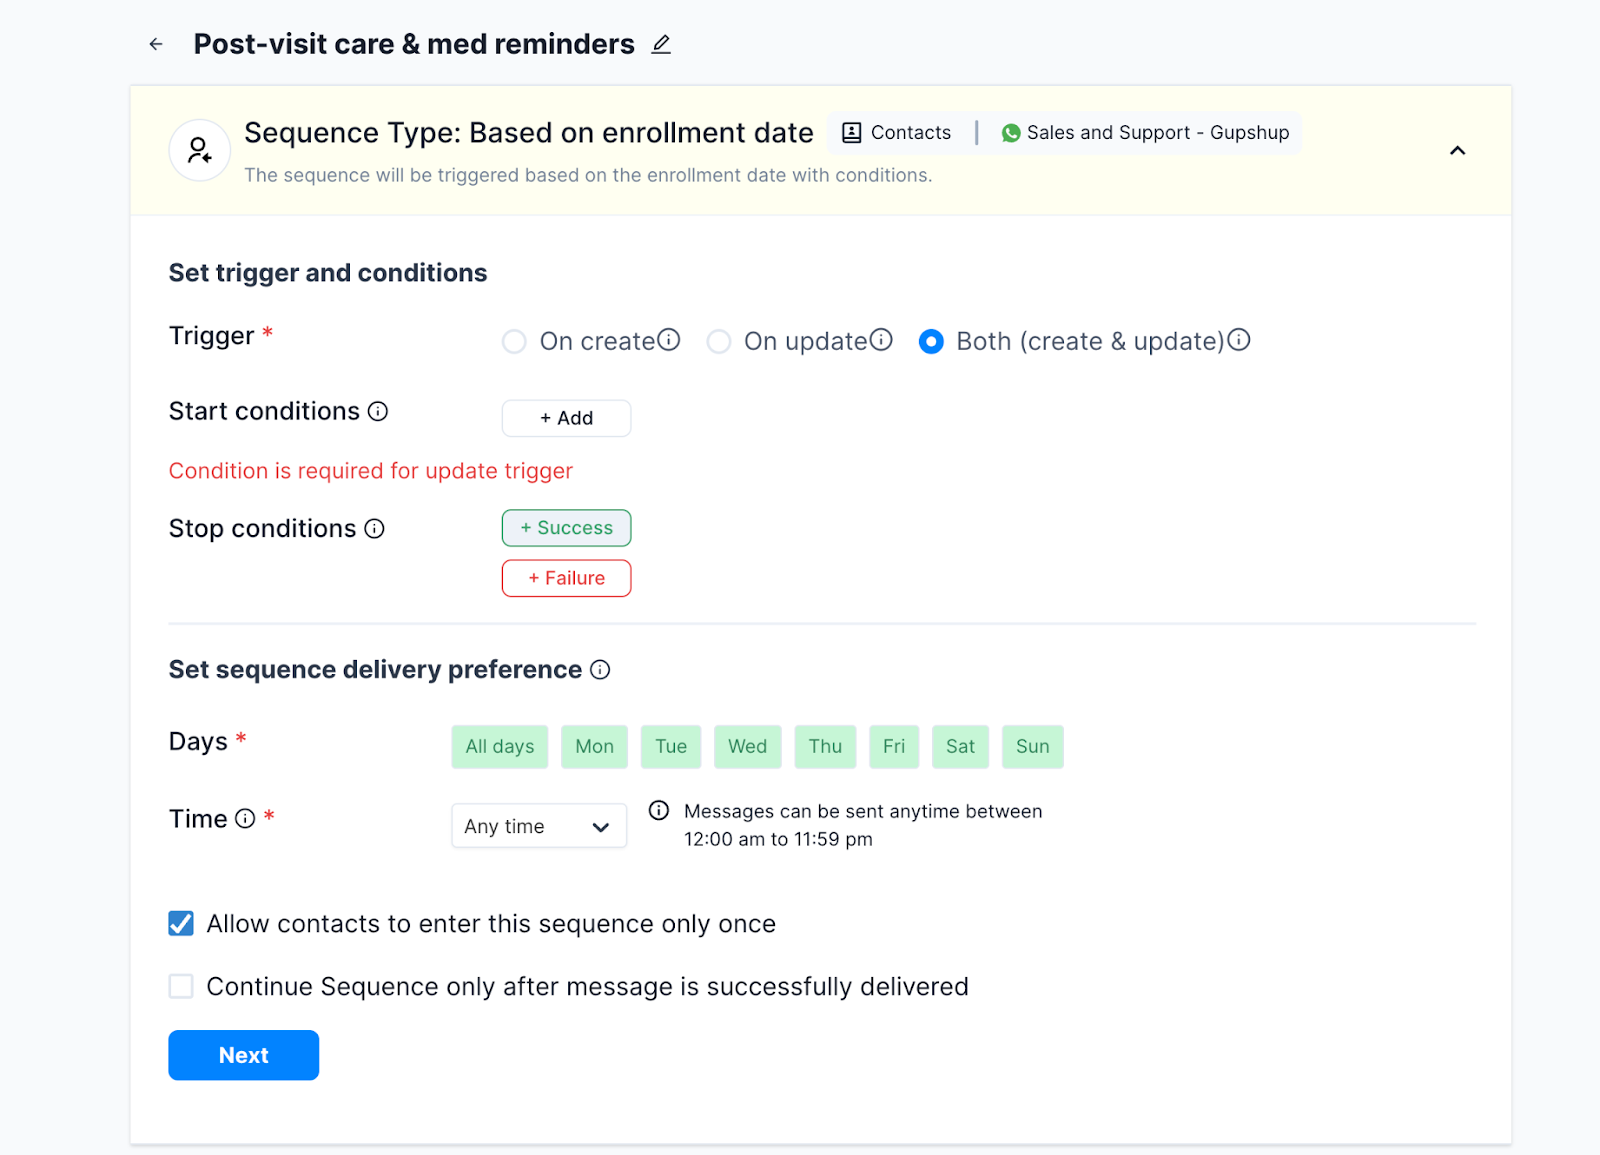Viewport: 1600px width, 1155px height.
Task: Click info icon beside Both (create & update)
Action: click(x=1239, y=340)
